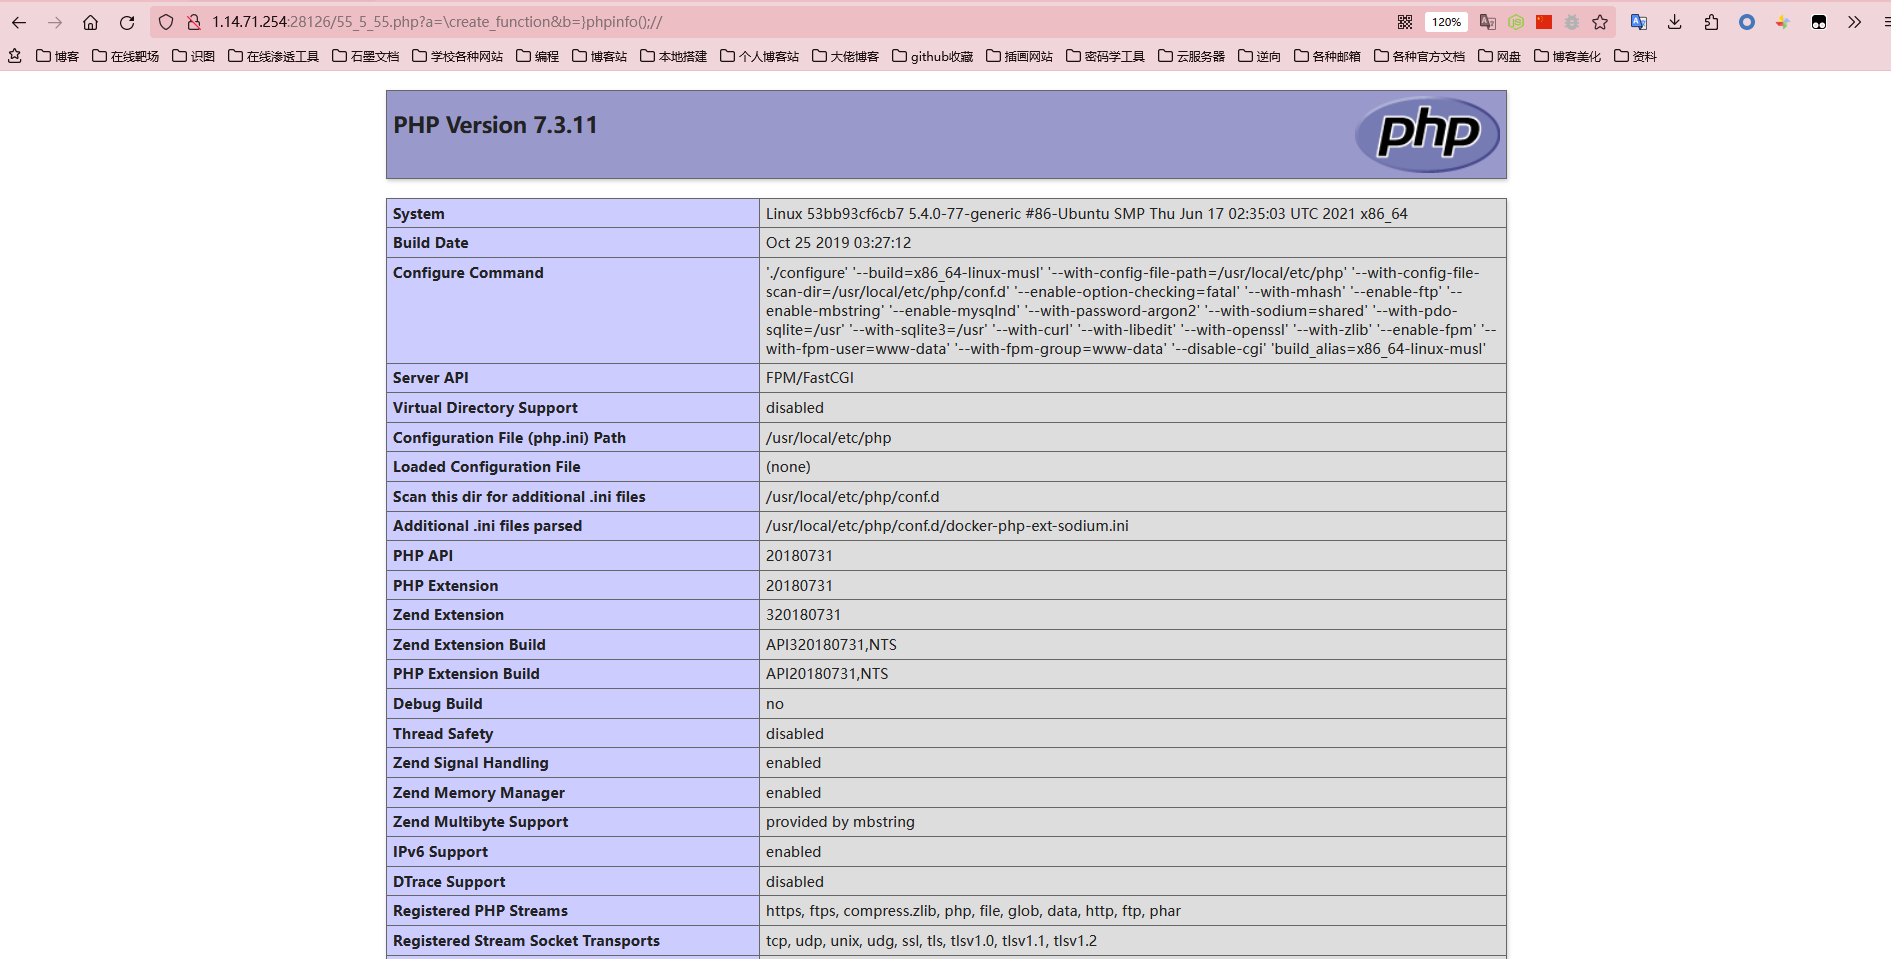Open the home page
The height and width of the screenshot is (959, 1891).
[91, 22]
